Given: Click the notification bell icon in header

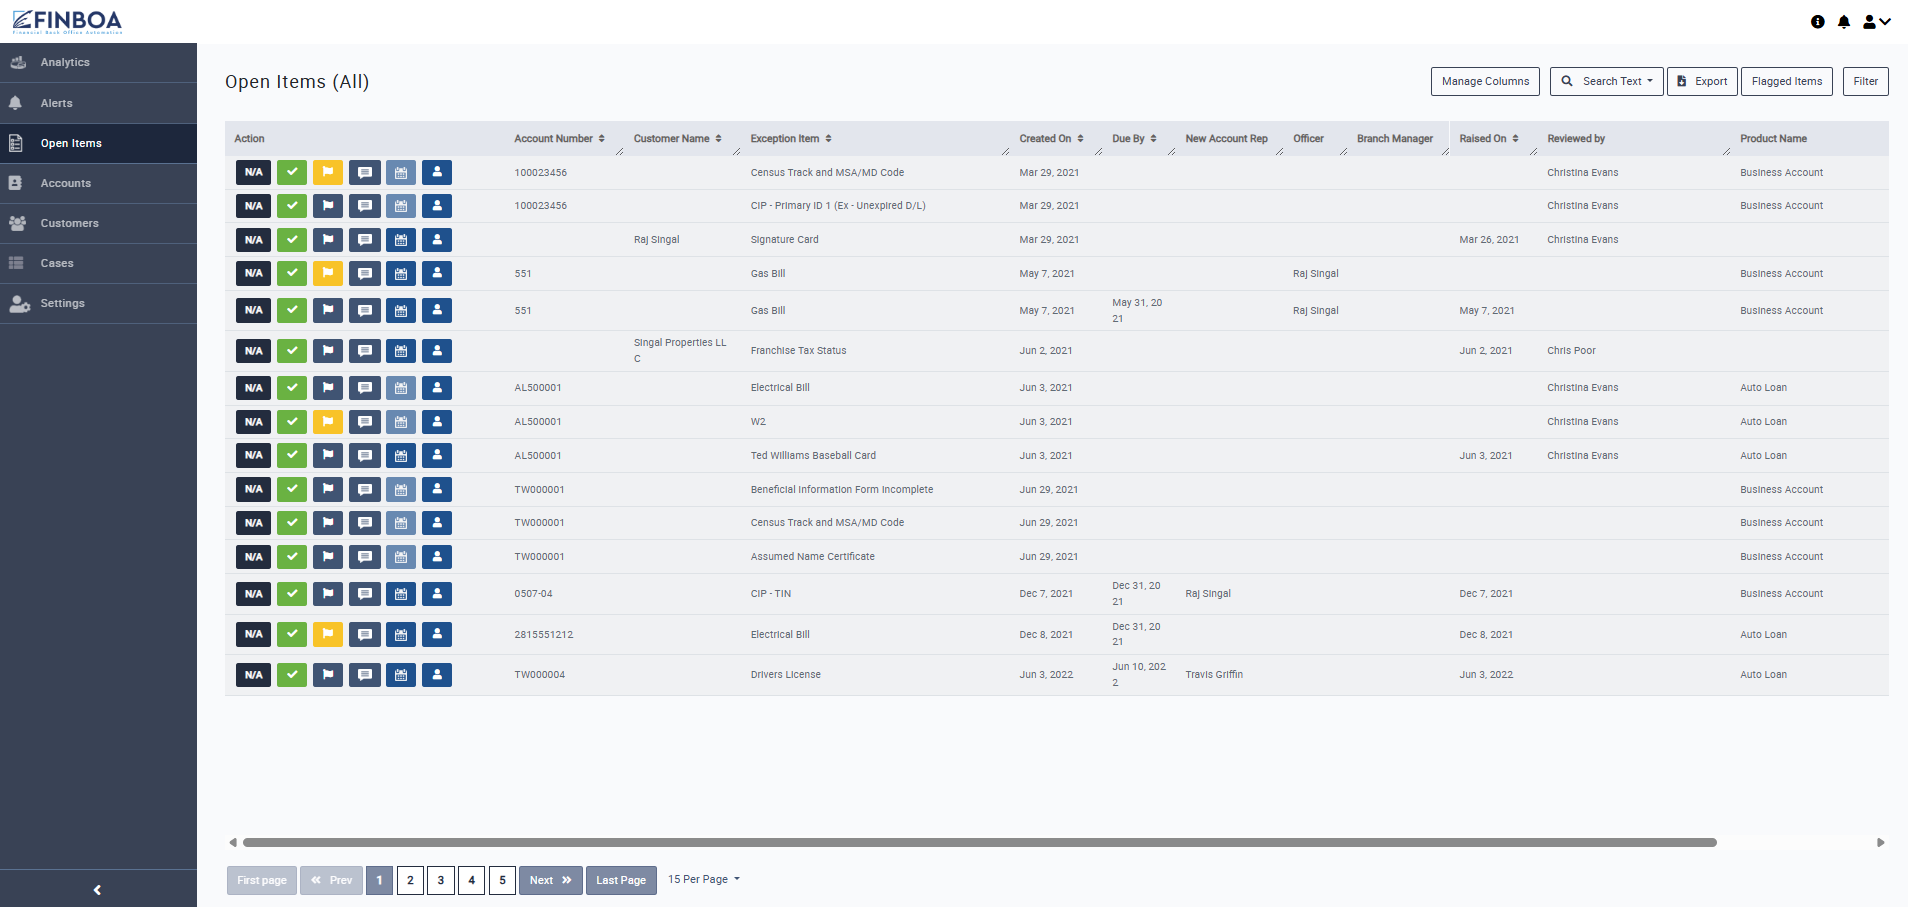Looking at the screenshot, I should [x=1844, y=22].
